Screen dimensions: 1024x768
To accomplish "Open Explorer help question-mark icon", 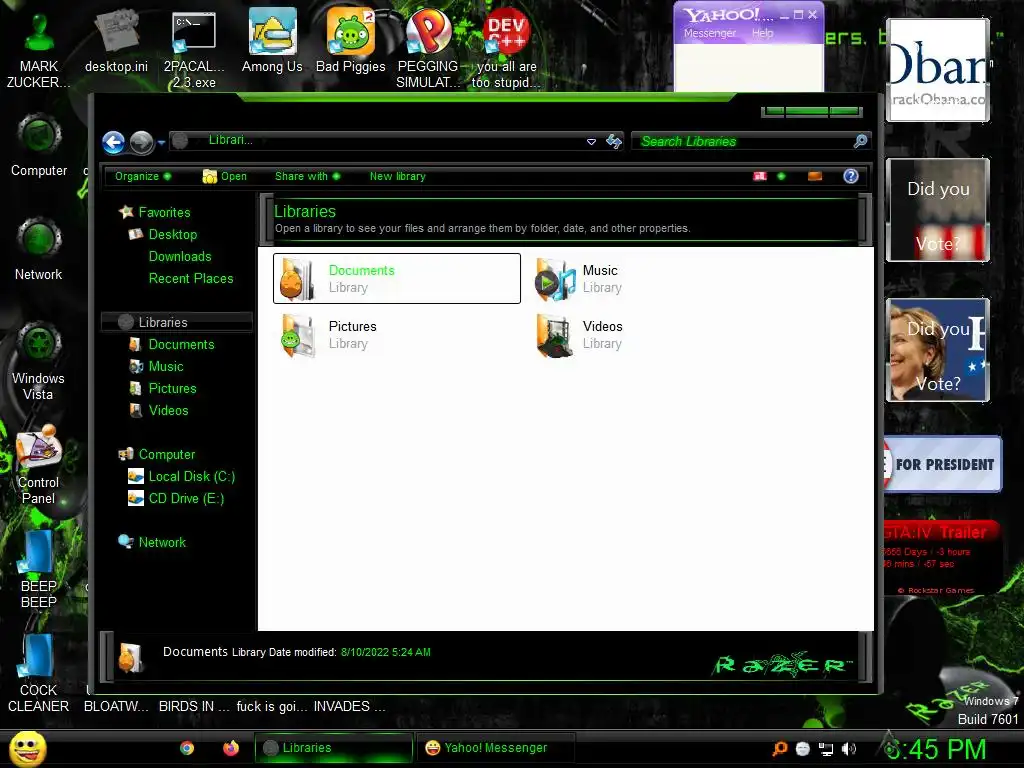I will (x=850, y=176).
